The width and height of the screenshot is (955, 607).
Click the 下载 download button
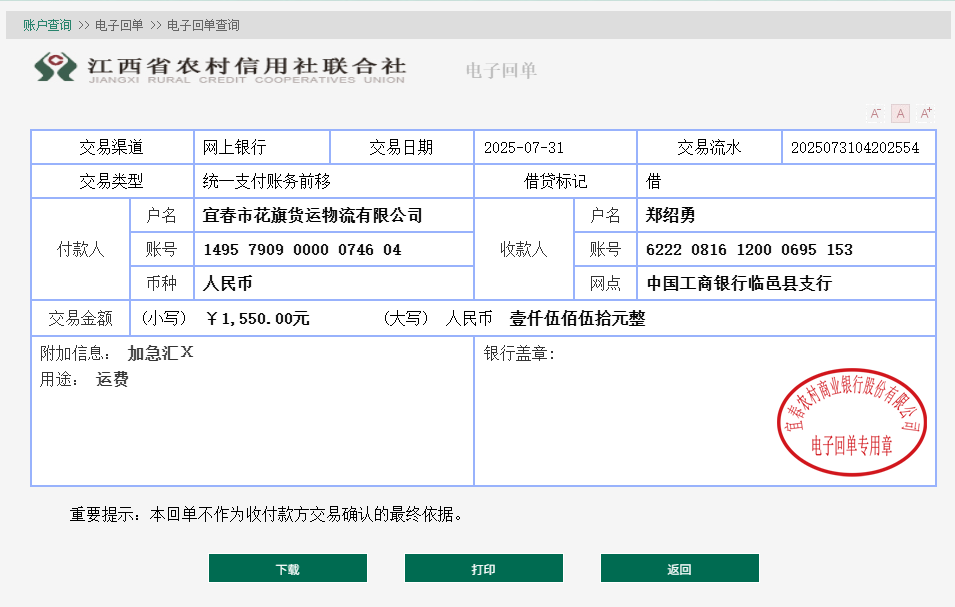287,568
